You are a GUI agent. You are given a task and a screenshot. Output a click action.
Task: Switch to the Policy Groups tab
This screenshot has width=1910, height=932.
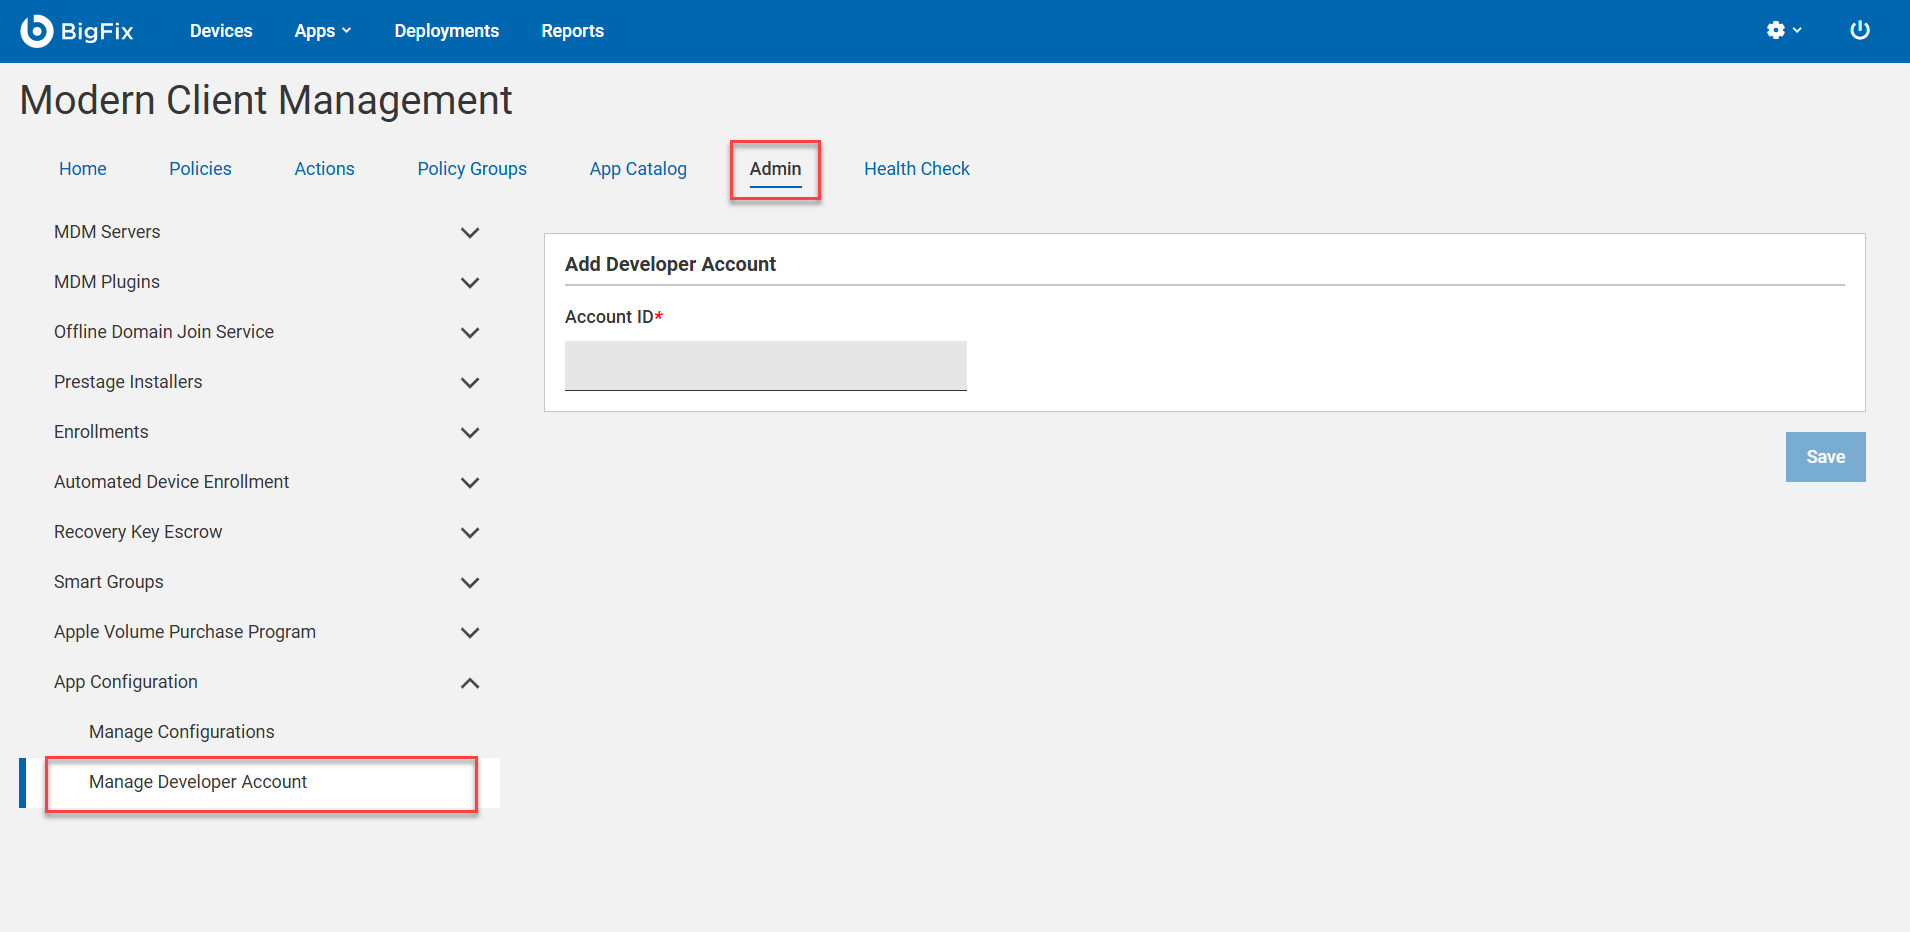pyautogui.click(x=472, y=168)
